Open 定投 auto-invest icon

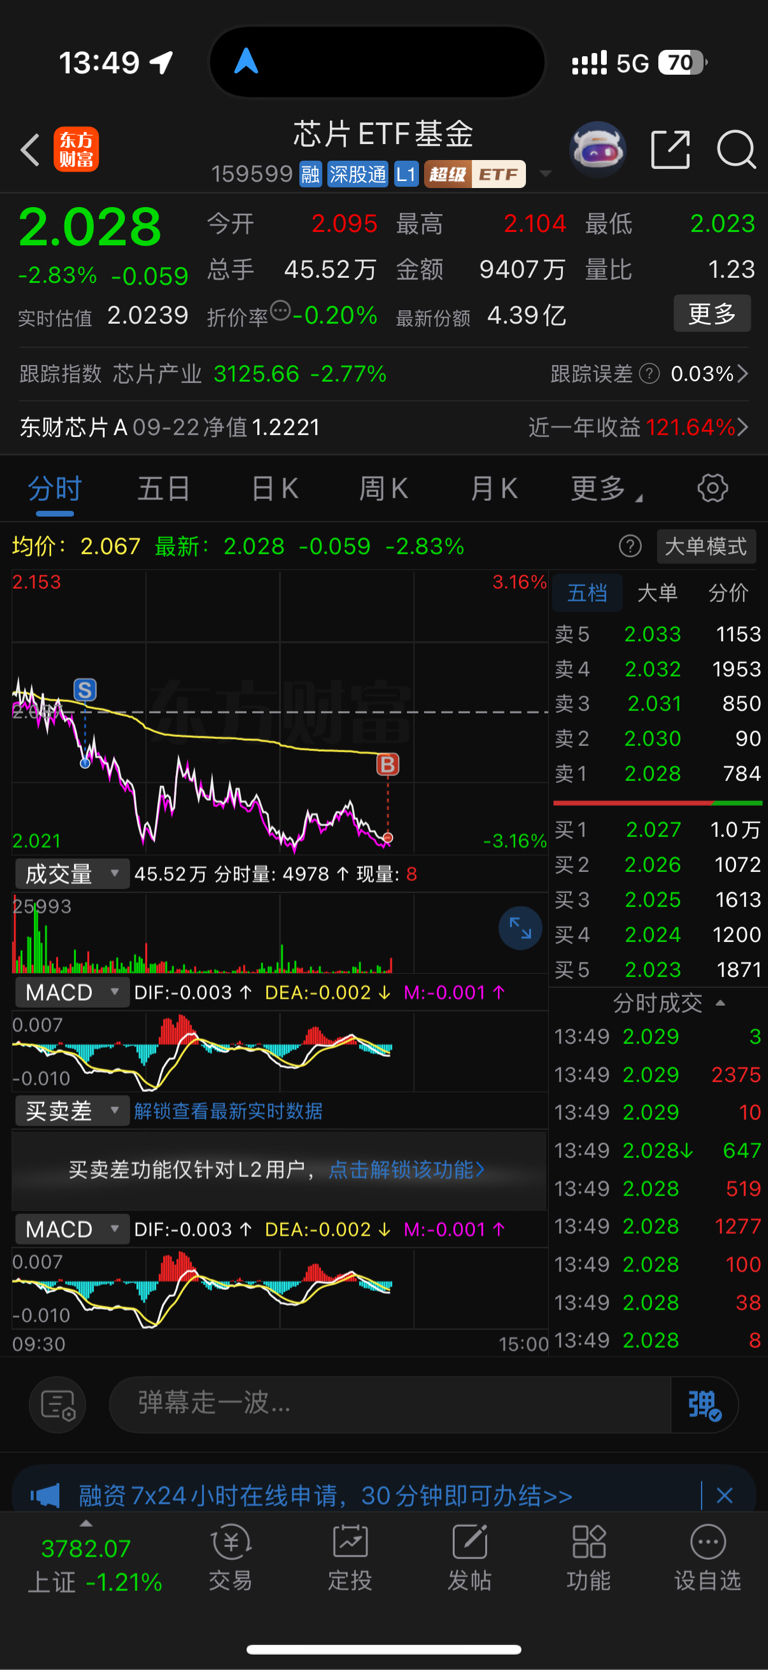tap(350, 1559)
